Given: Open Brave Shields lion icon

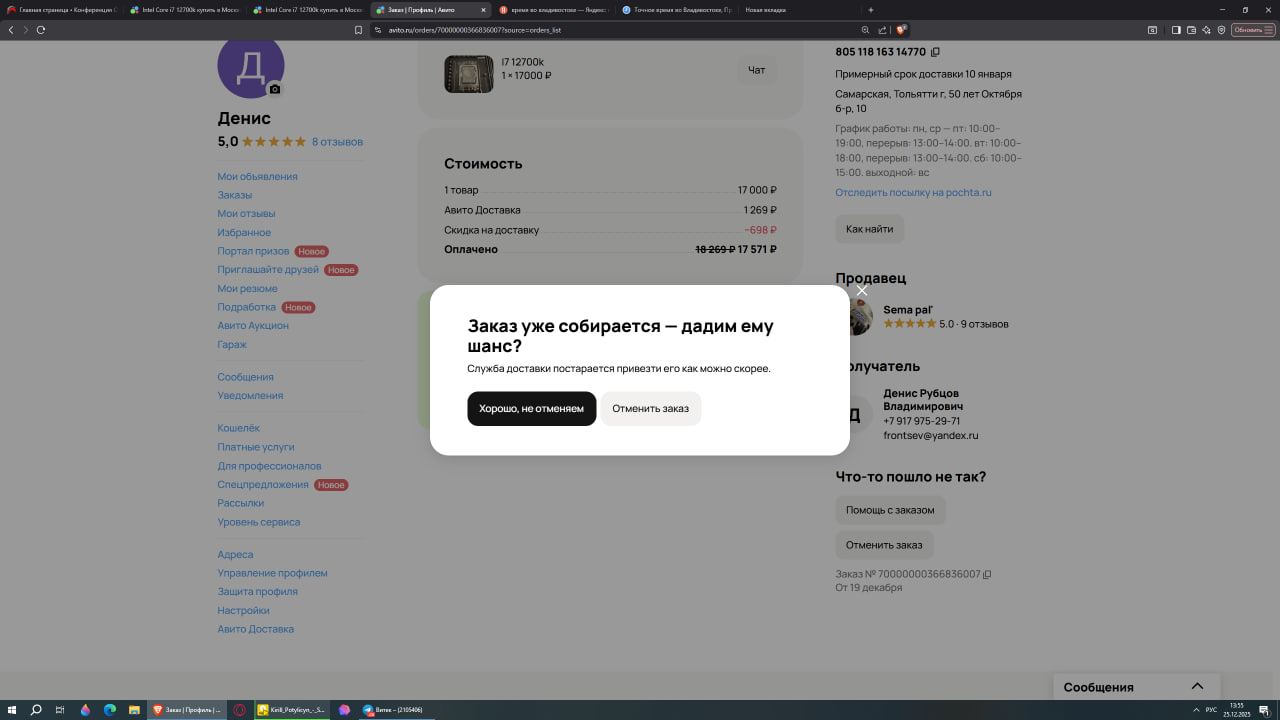Looking at the screenshot, I should 901,30.
